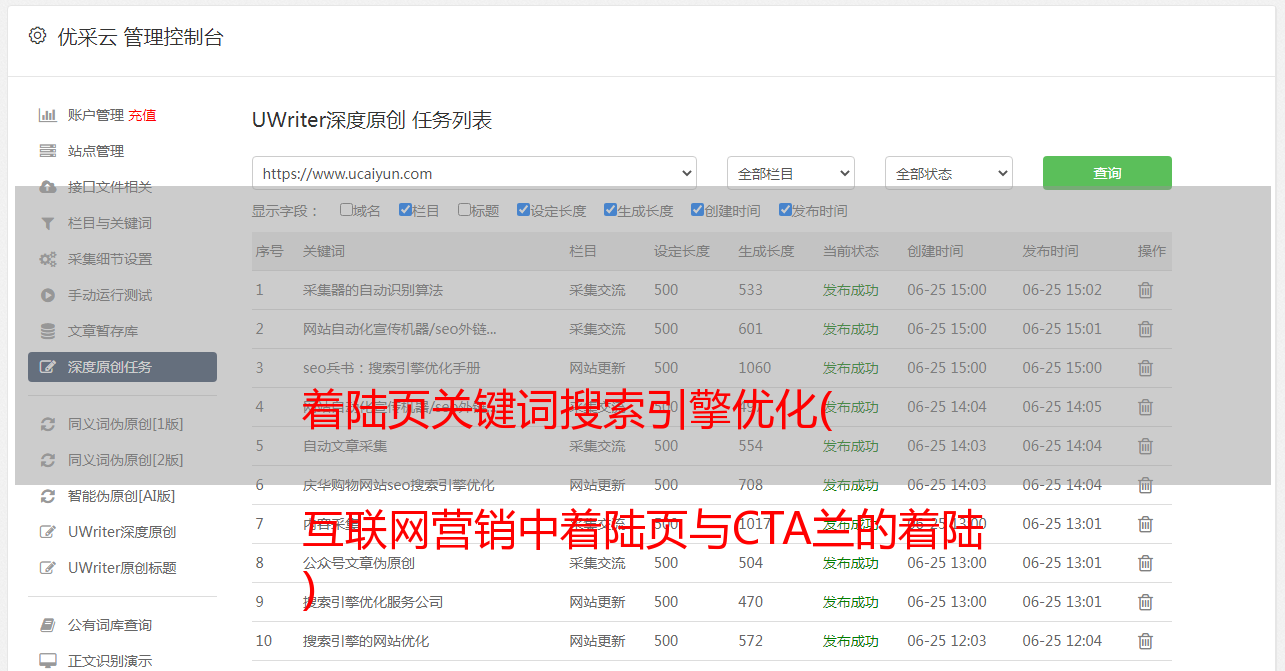Delete the task 搜索引擎优化服务公司
This screenshot has width=1285, height=671.
click(x=1145, y=602)
